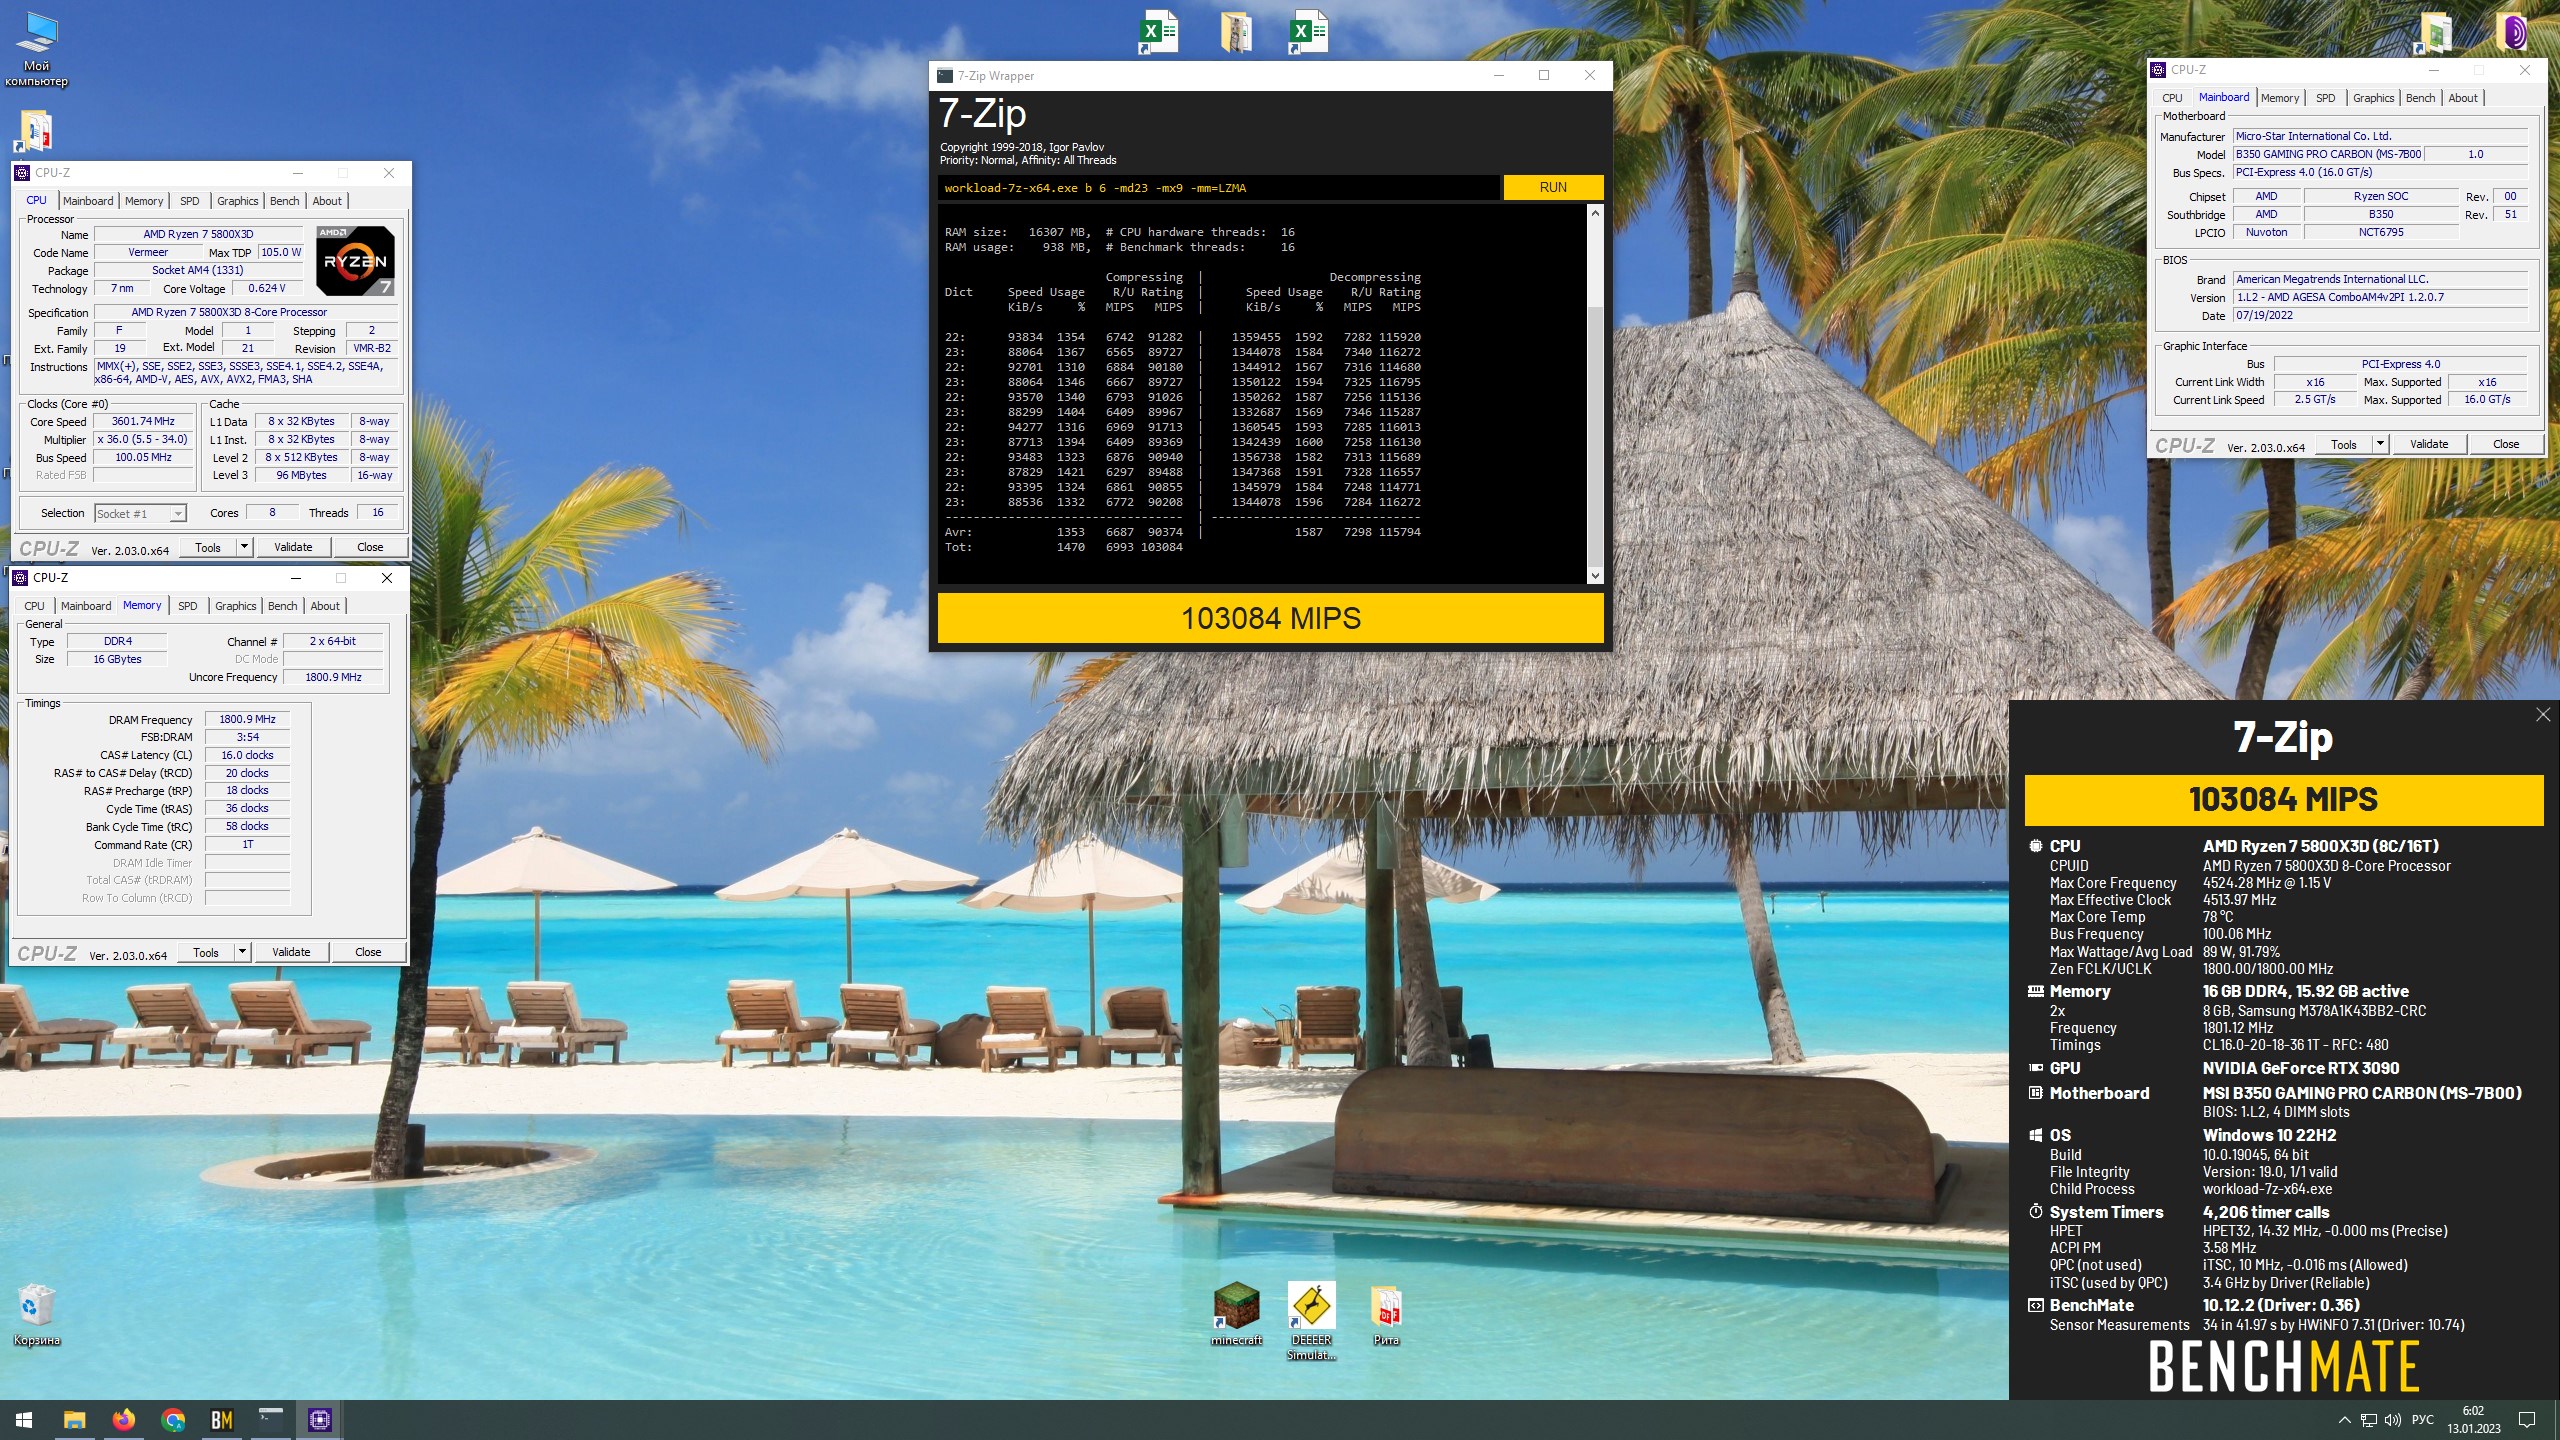Viewport: 2560px width, 1440px height.
Task: Open the Tor Browser desktop icon
Action: coord(2513,33)
